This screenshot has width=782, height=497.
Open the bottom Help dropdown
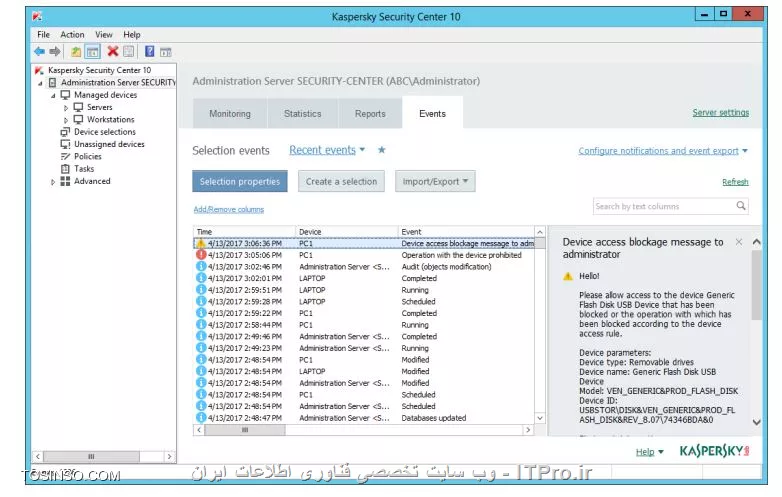click(x=649, y=452)
